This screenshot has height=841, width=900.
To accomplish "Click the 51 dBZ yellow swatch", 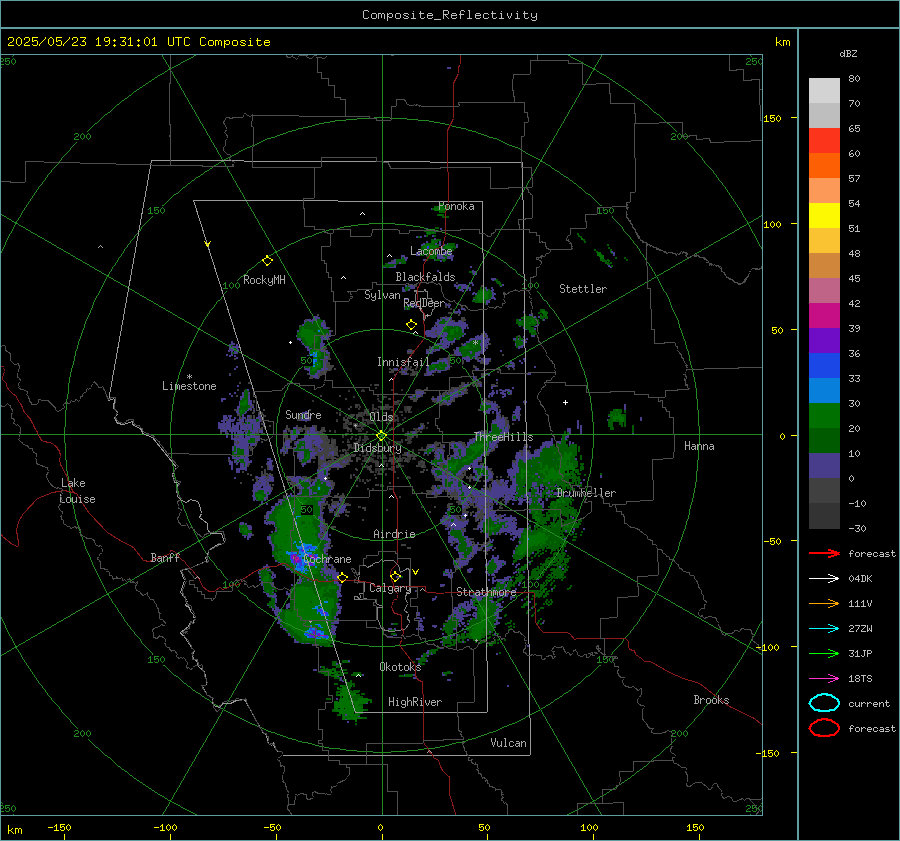I will (824, 216).
